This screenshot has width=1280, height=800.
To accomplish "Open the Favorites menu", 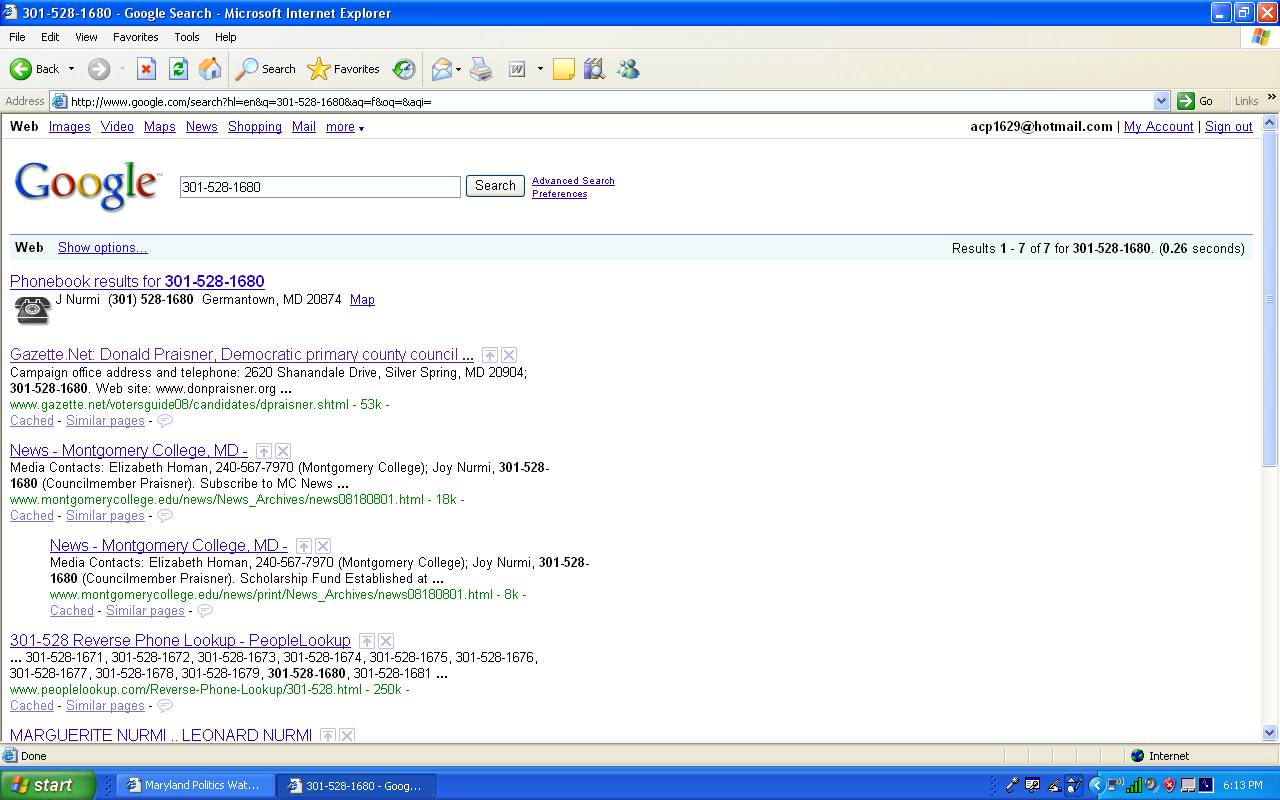I will point(135,37).
